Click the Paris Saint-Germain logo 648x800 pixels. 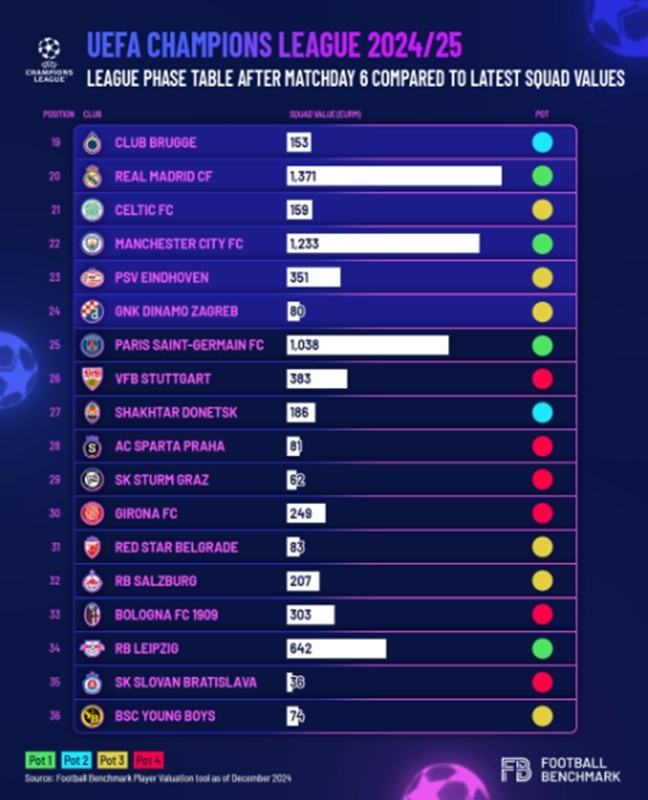point(92,345)
